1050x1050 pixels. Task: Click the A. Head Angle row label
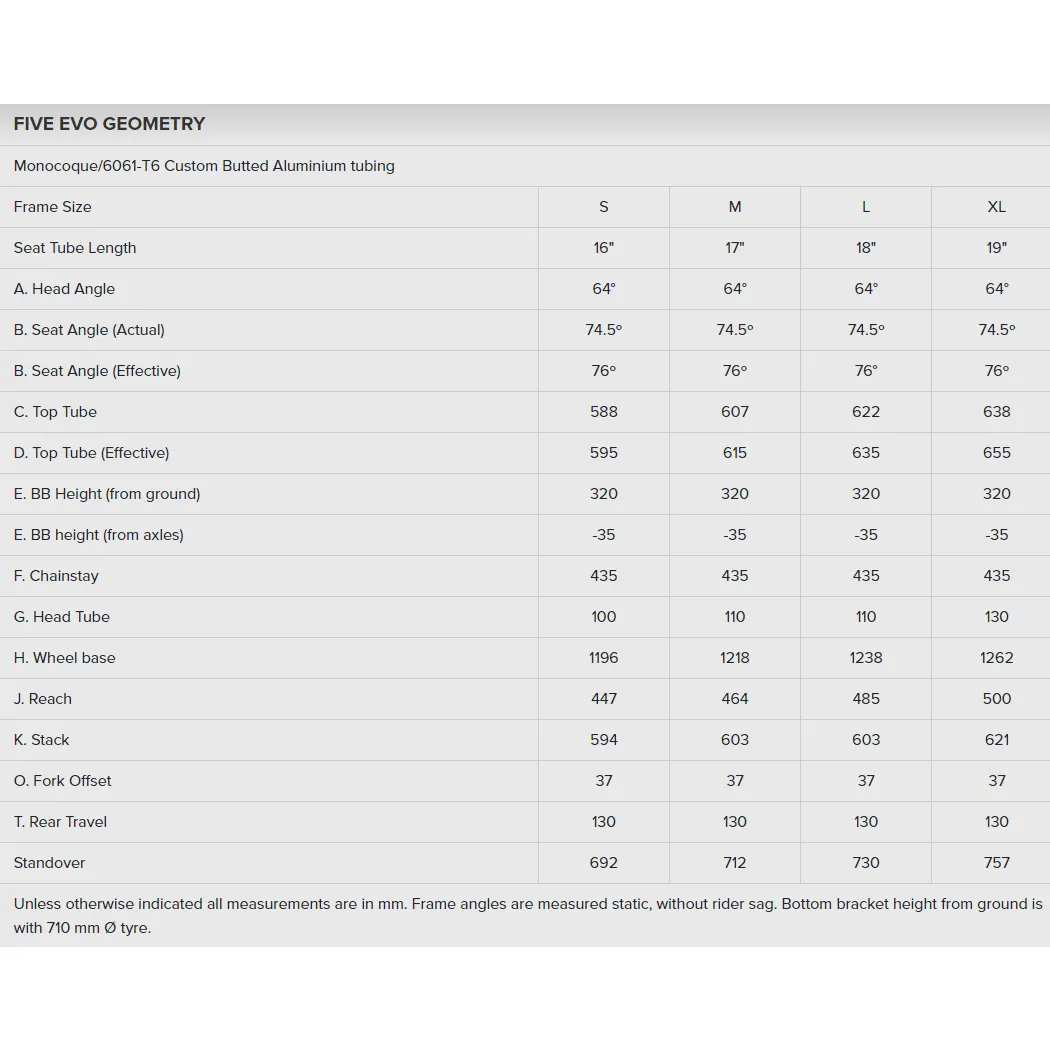pyautogui.click(x=64, y=289)
